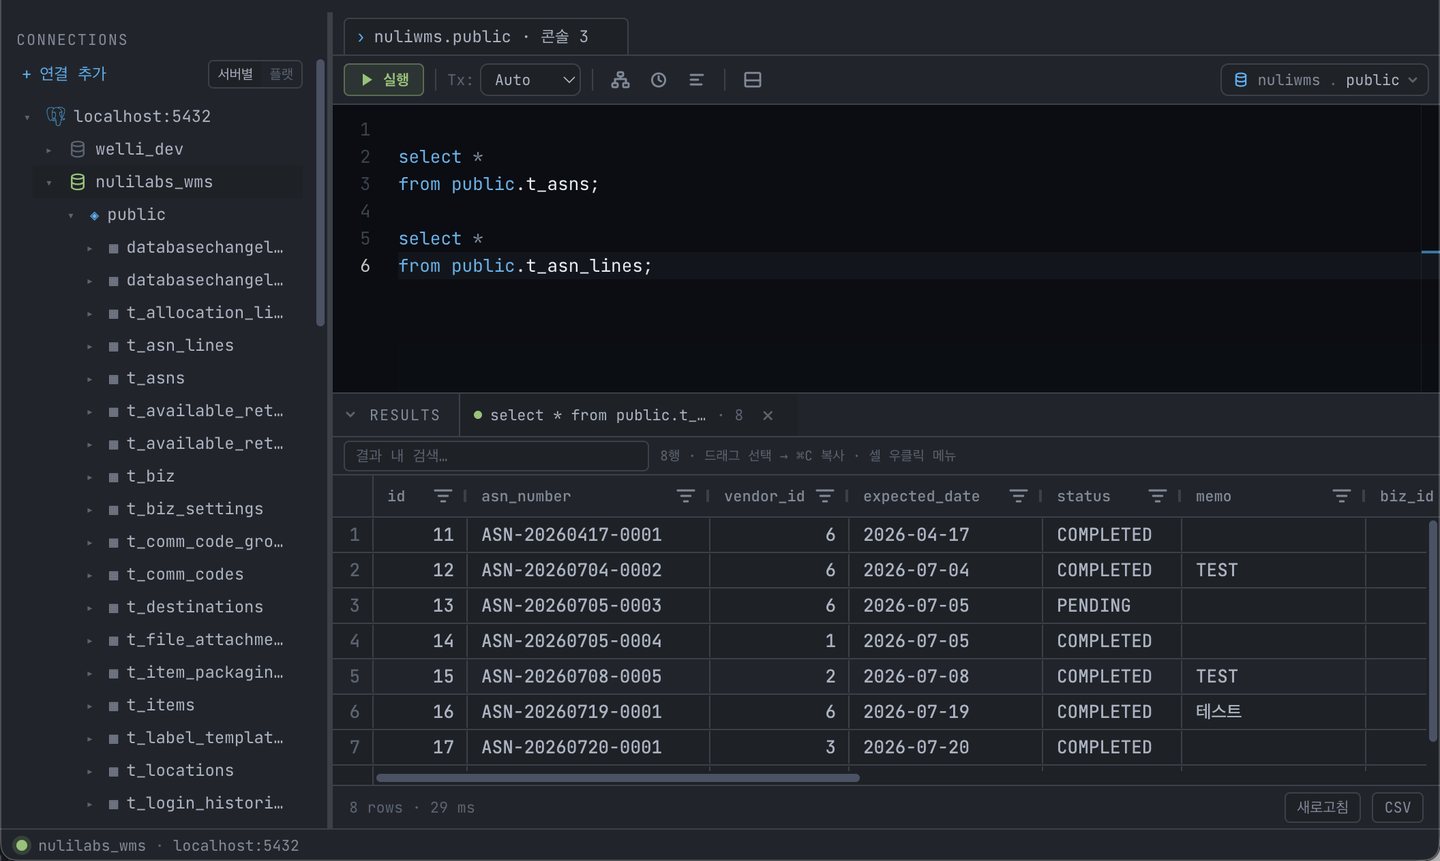Click the t_file_attachme… table icon
The image size is (1440, 861).
tap(113, 641)
